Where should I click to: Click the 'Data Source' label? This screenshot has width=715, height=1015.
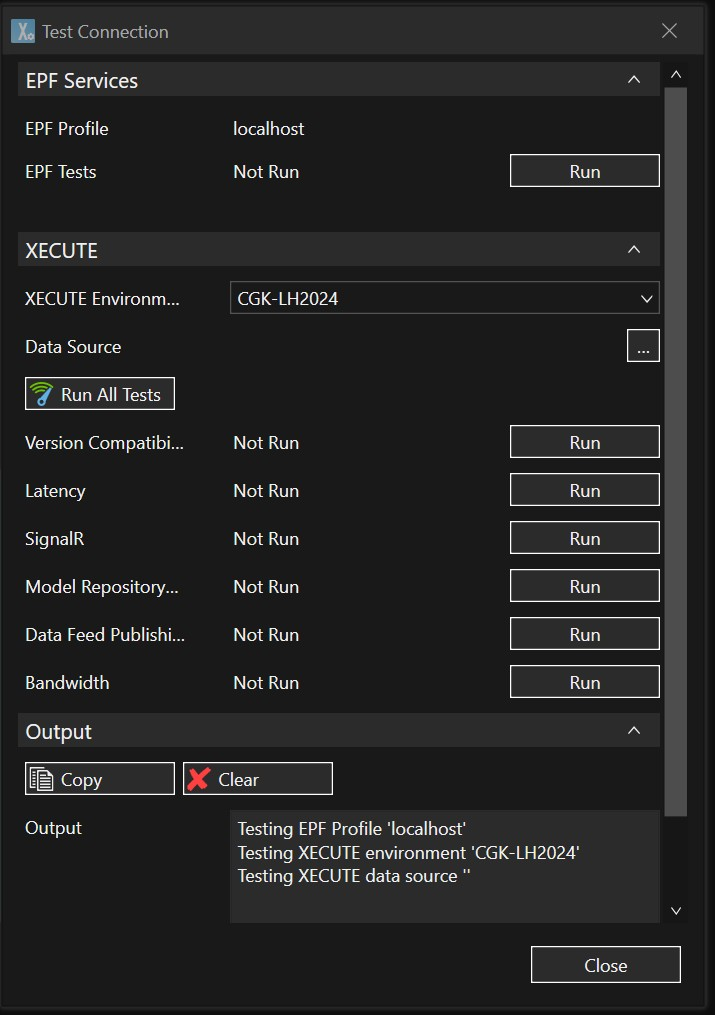click(73, 346)
